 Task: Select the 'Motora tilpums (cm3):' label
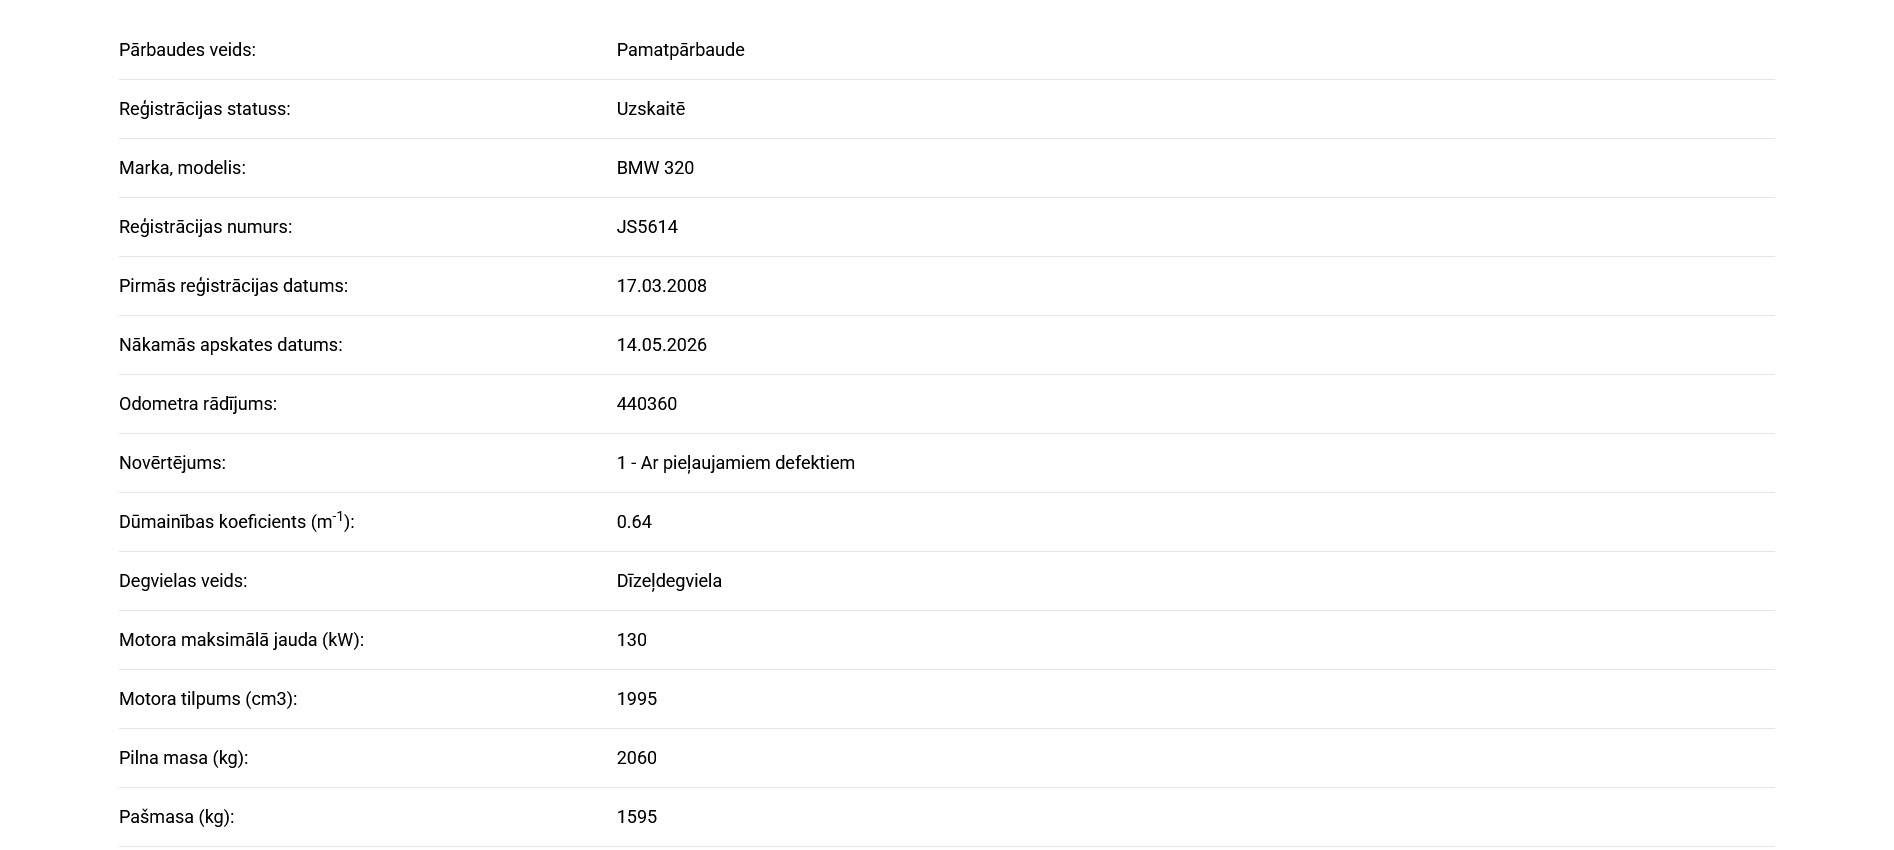pyautogui.click(x=208, y=699)
